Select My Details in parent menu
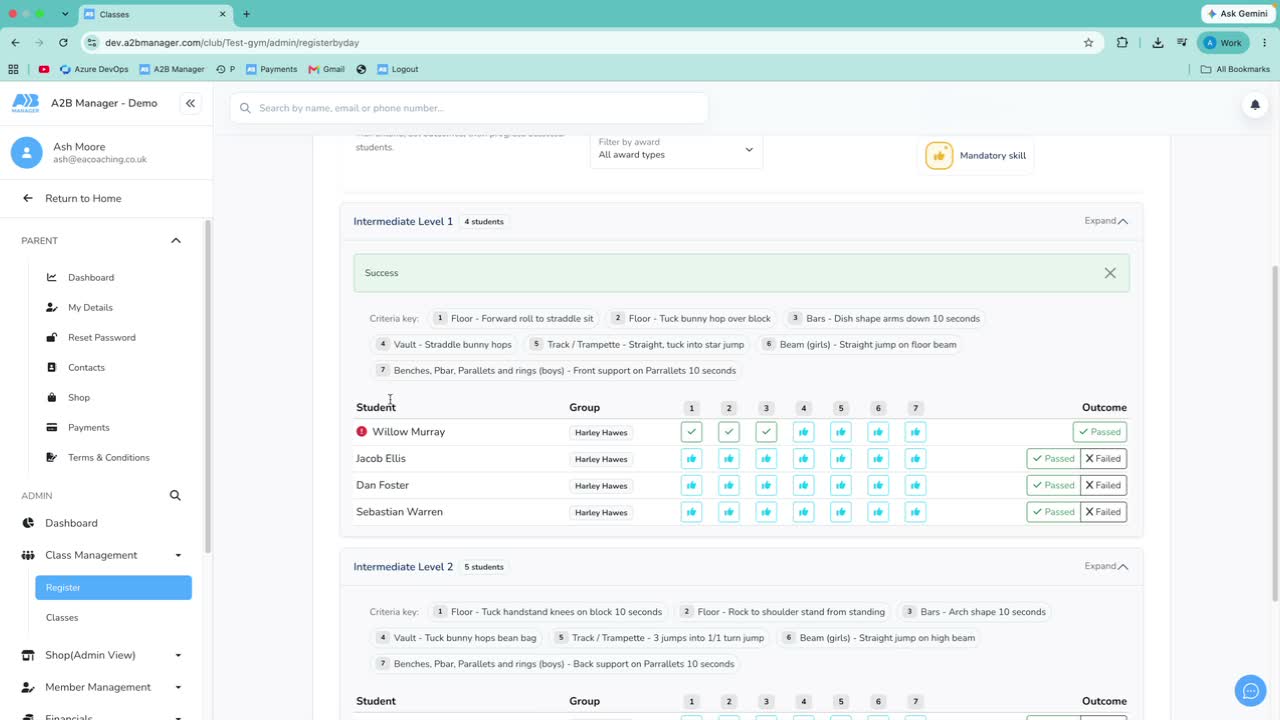 (x=90, y=308)
